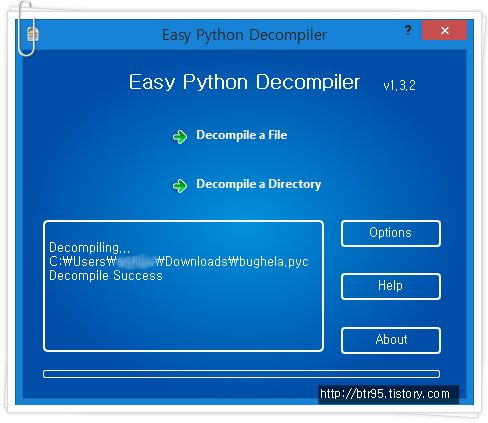Click the green arrow beside Decompile a File
The height and width of the screenshot is (423, 488).
tap(180, 136)
